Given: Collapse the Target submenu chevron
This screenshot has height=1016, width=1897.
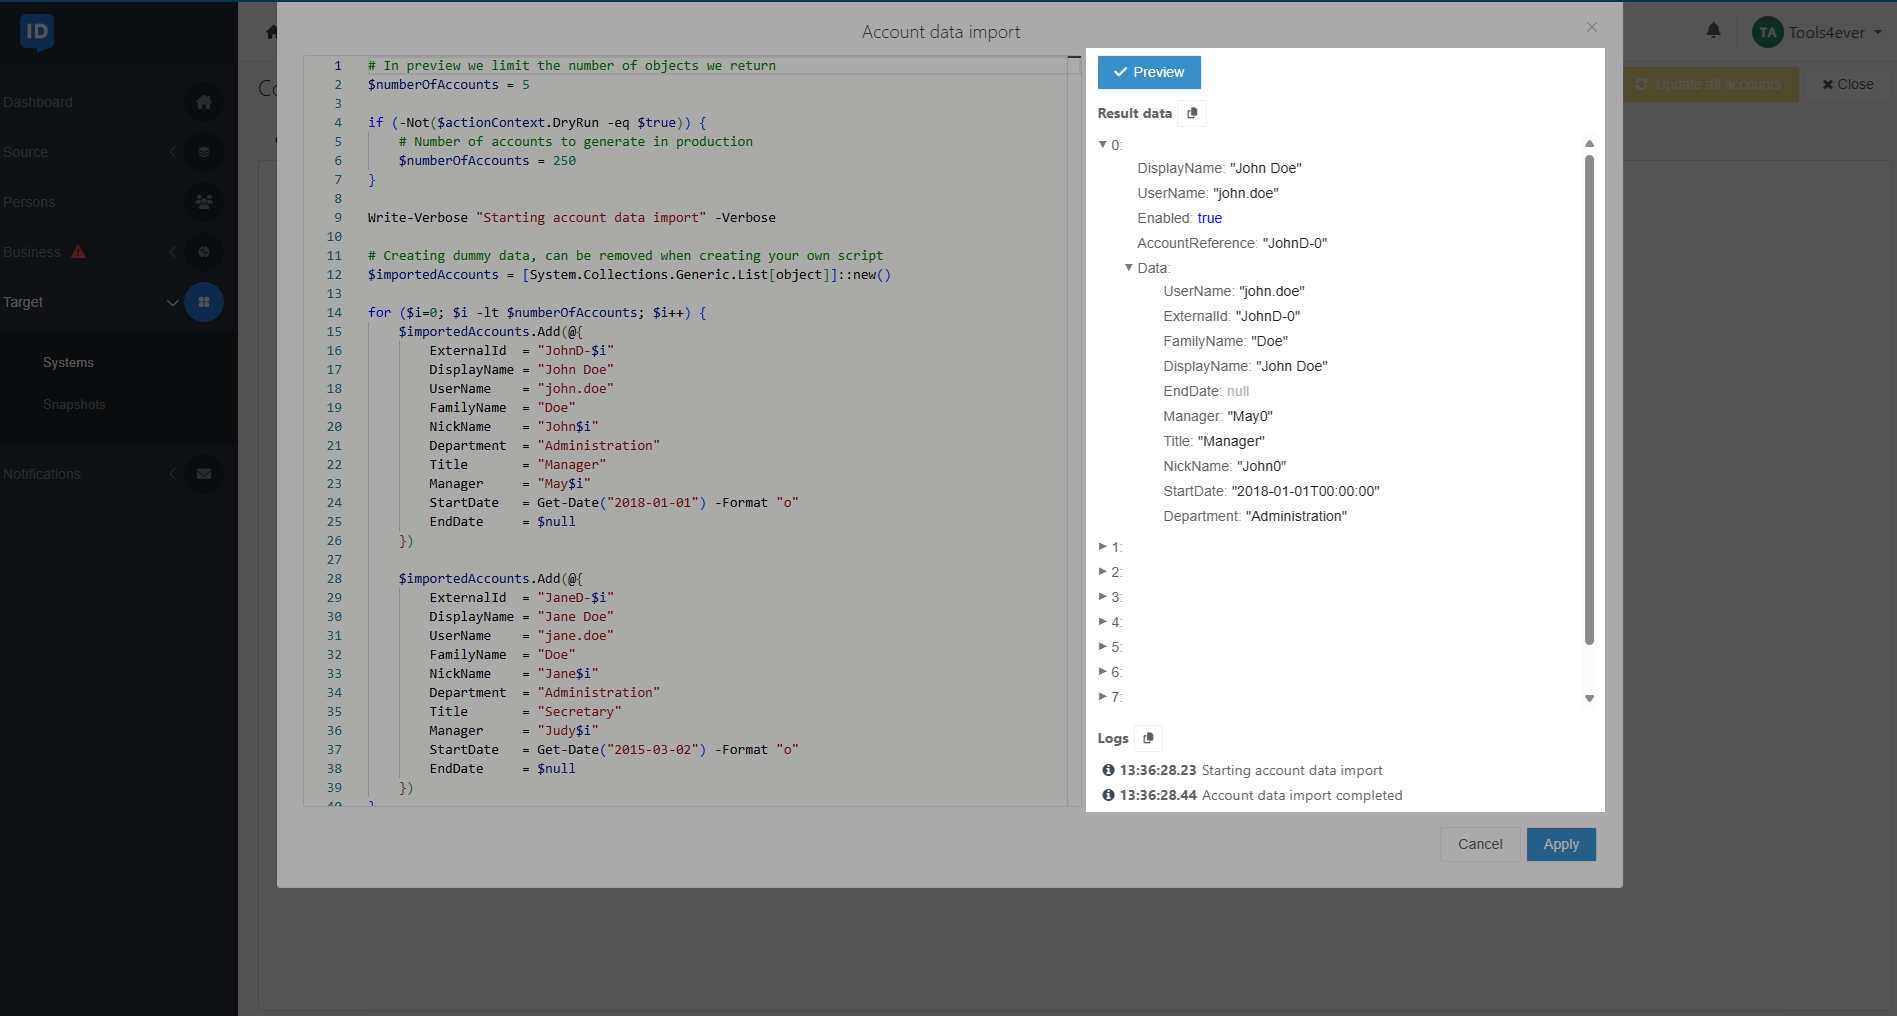Looking at the screenshot, I should [x=172, y=302].
